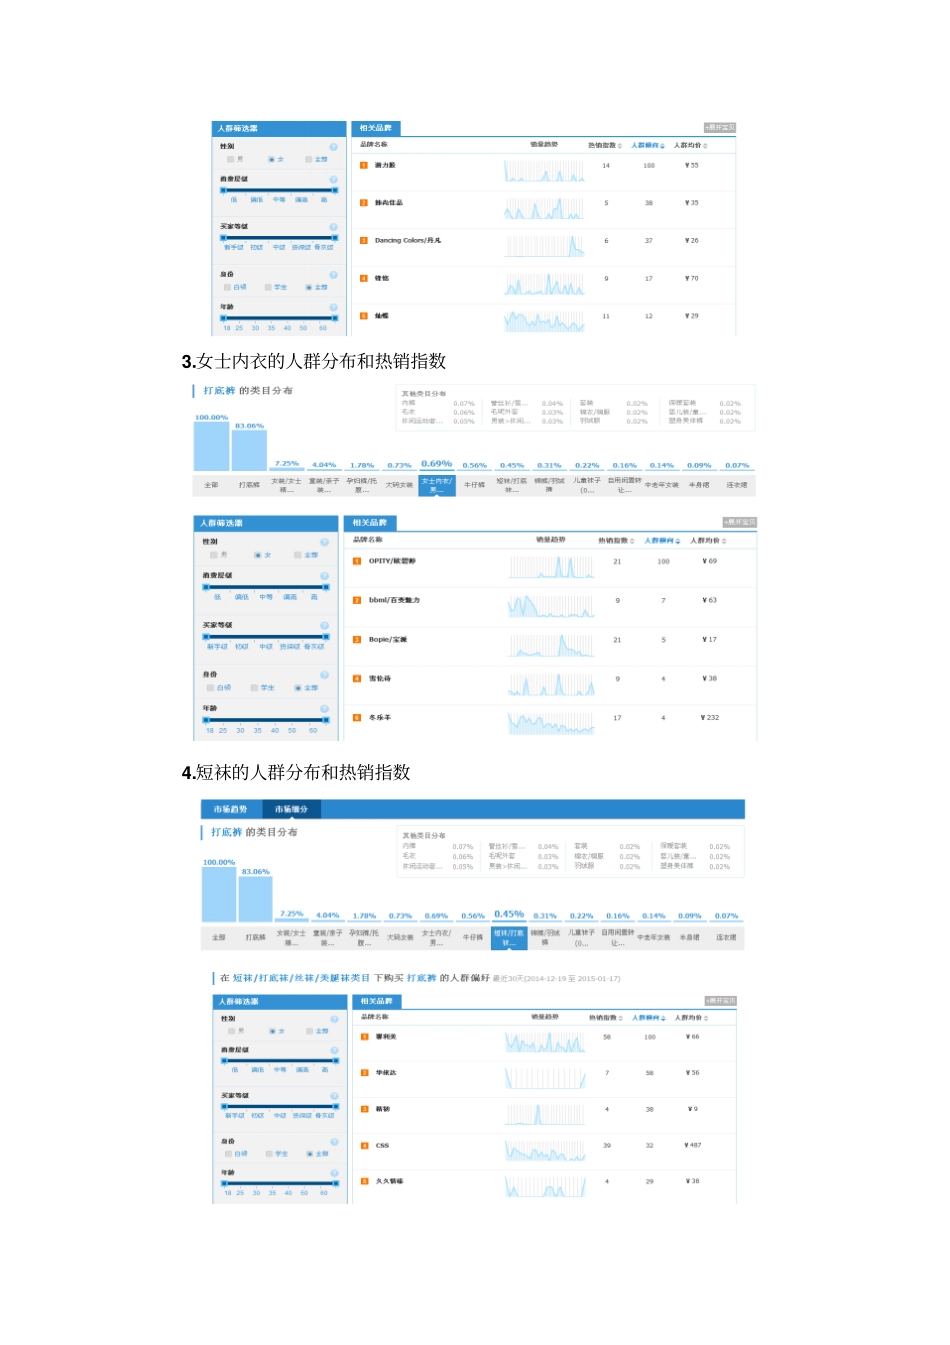950x1345 pixels.
Task: Click the 消费层级 help icon in the topmost 人群筛选器 panel
Action: (334, 179)
